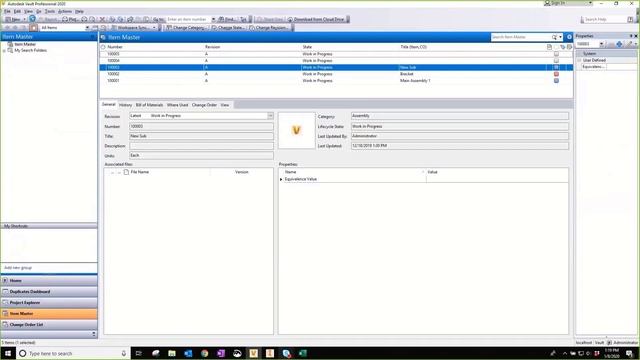Open the Change Order List pane
640x360 pixels.
(49, 325)
